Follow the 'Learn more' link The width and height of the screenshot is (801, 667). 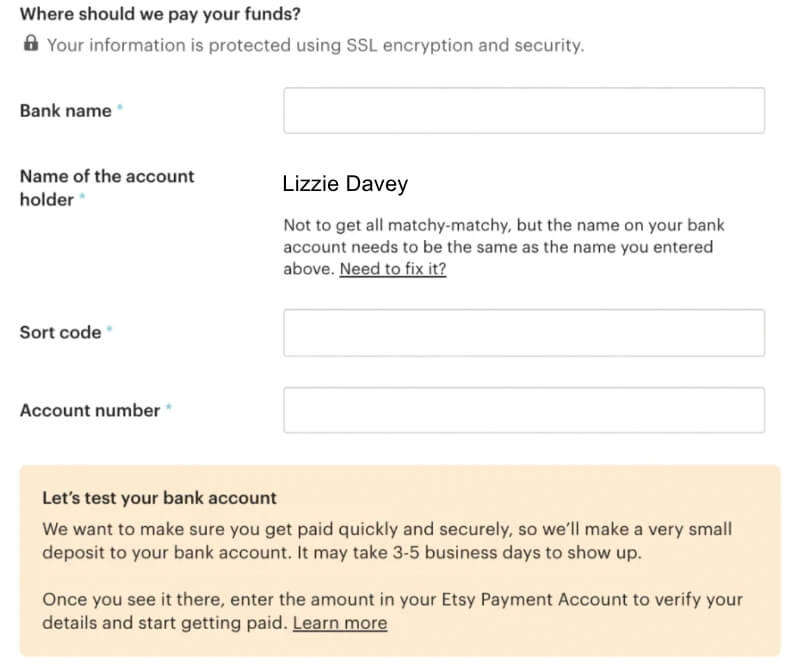click(340, 623)
